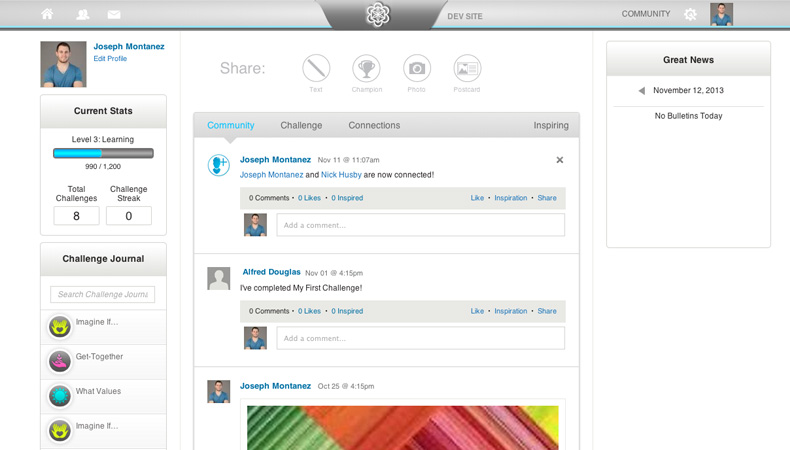Switch to the Community tab
The width and height of the screenshot is (790, 450).
(x=231, y=125)
